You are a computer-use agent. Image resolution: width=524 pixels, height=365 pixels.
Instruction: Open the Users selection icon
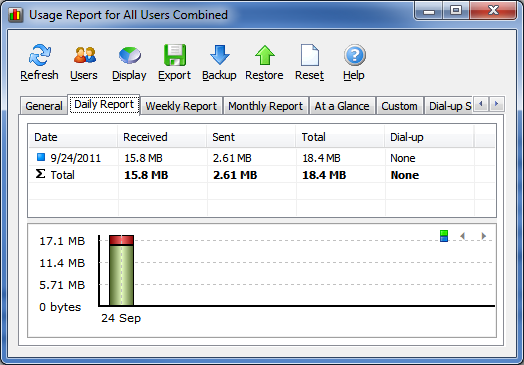85,55
